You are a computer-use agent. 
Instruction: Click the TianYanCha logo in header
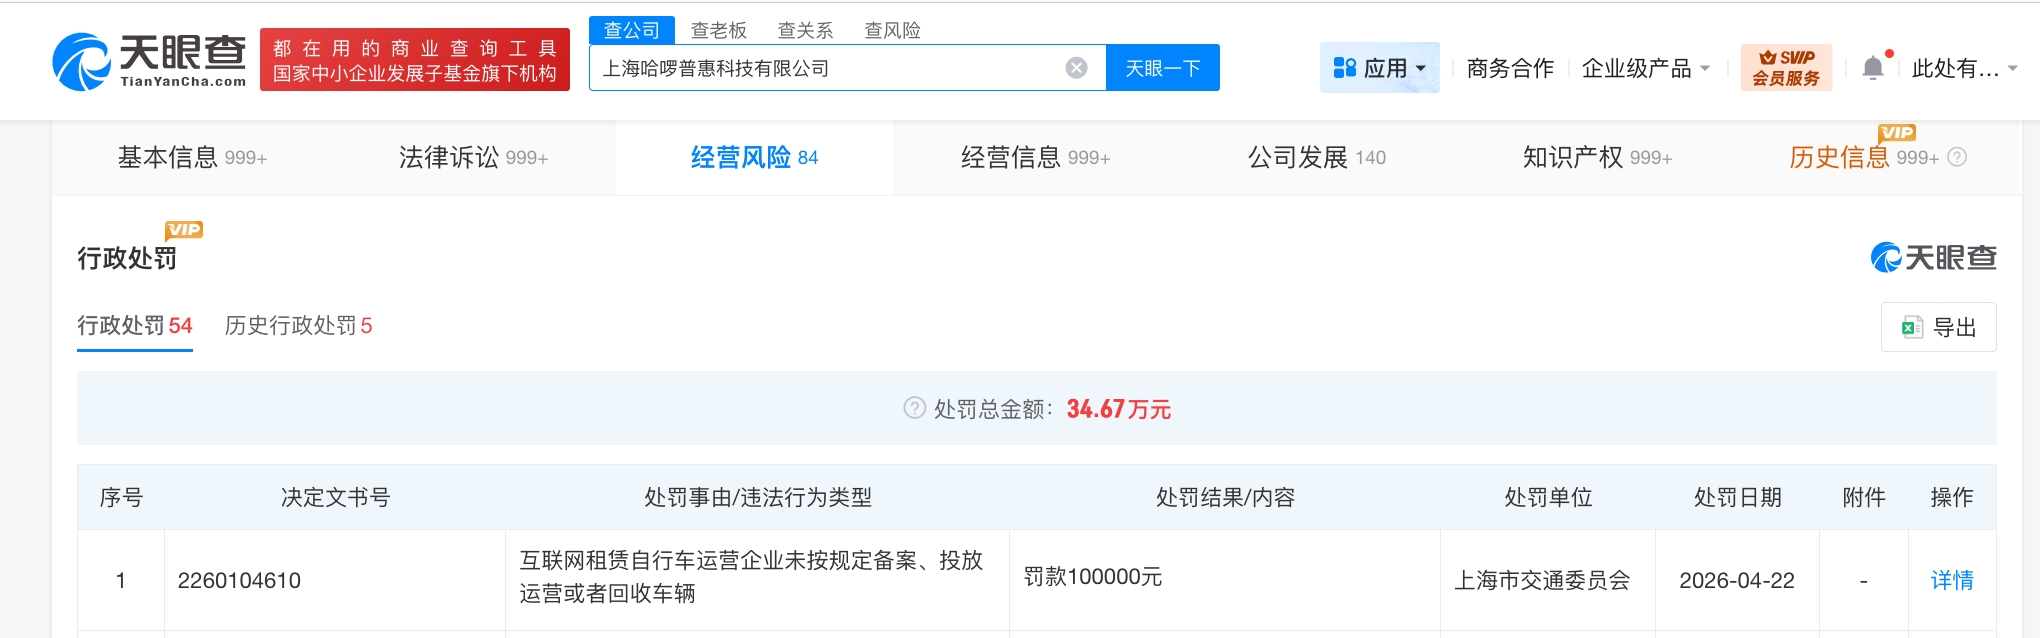pyautogui.click(x=150, y=61)
